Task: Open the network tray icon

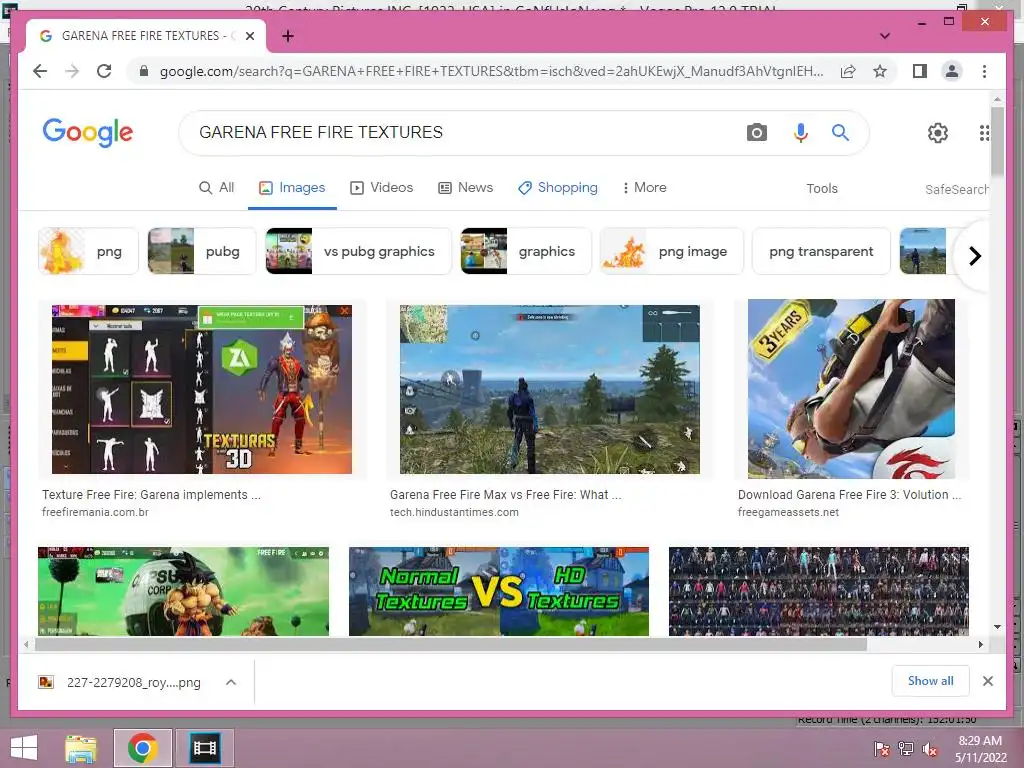Action: tap(906, 749)
